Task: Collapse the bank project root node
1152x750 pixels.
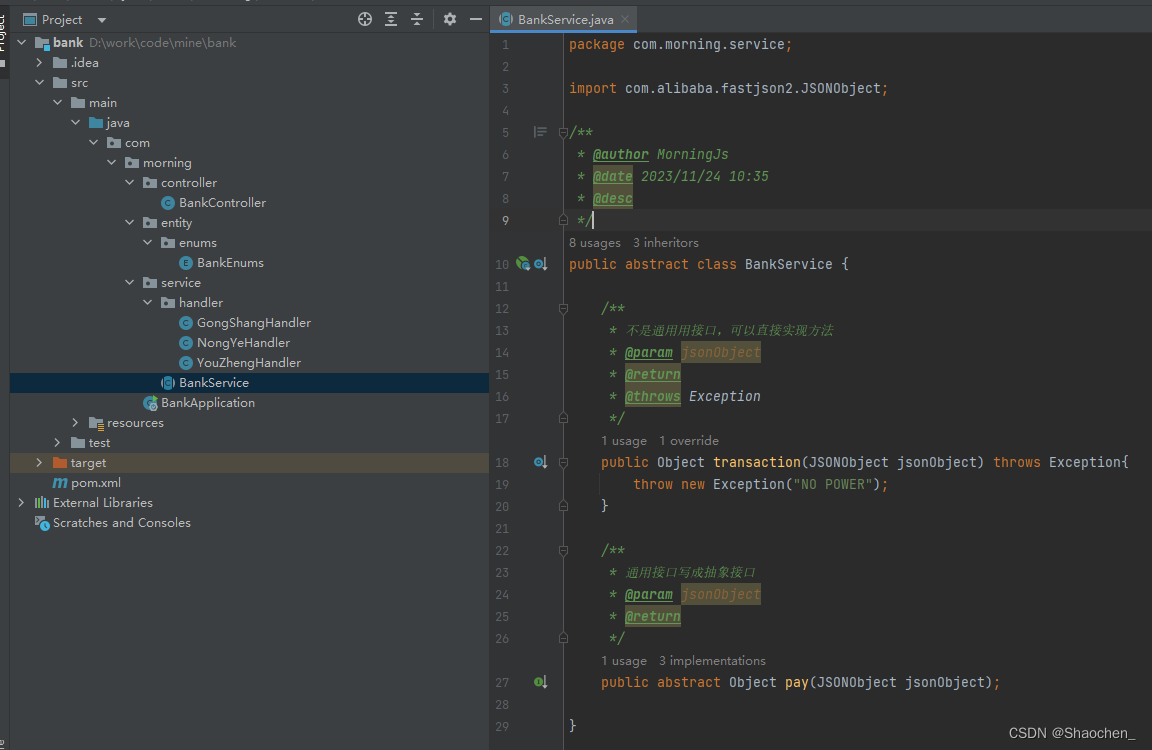Action: pyautogui.click(x=21, y=43)
